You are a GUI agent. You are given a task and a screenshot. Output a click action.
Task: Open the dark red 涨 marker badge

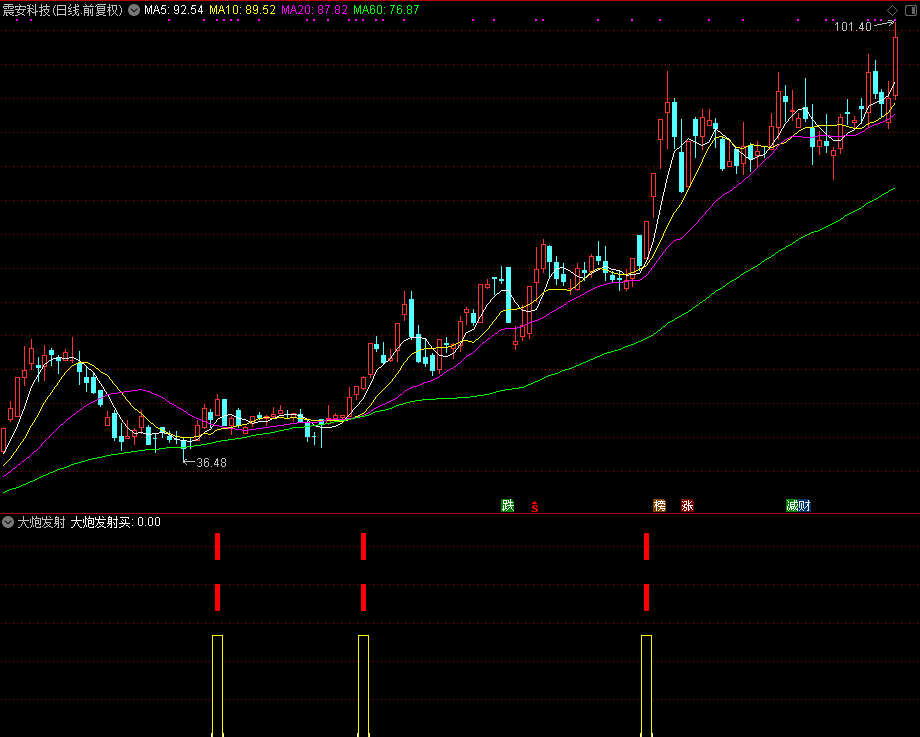pyautogui.click(x=687, y=505)
